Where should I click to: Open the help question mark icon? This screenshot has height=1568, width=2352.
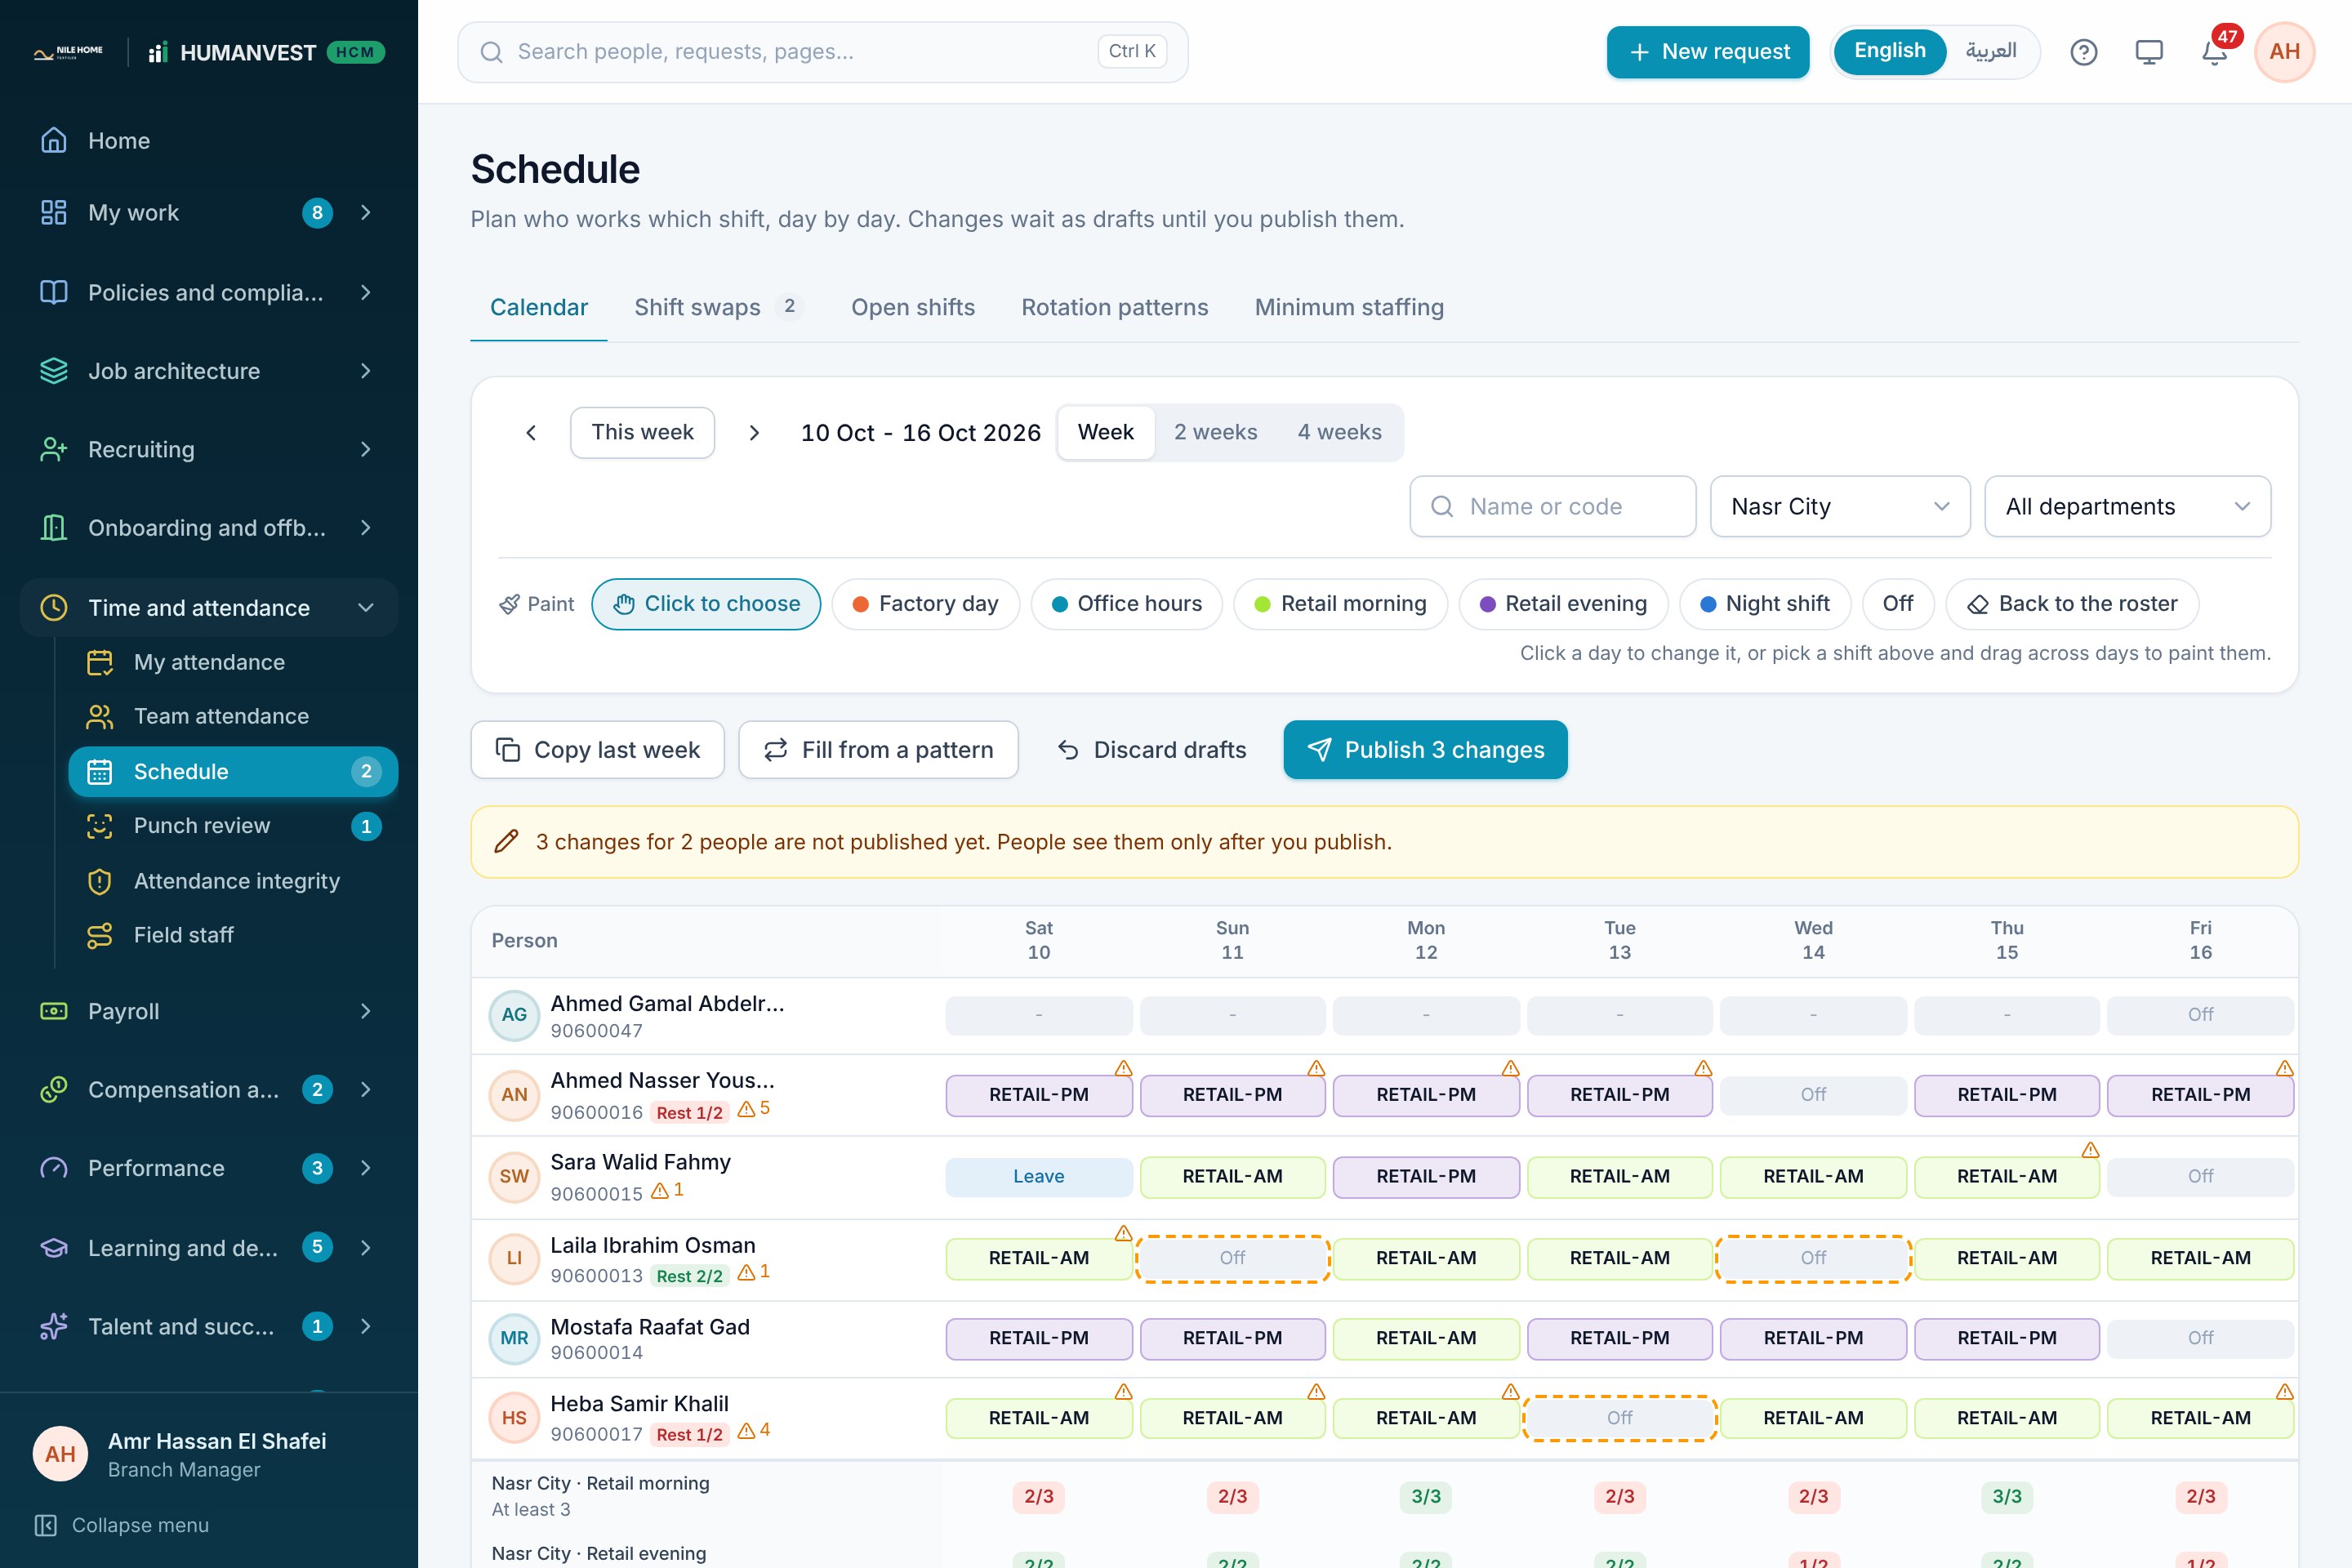tap(2083, 52)
